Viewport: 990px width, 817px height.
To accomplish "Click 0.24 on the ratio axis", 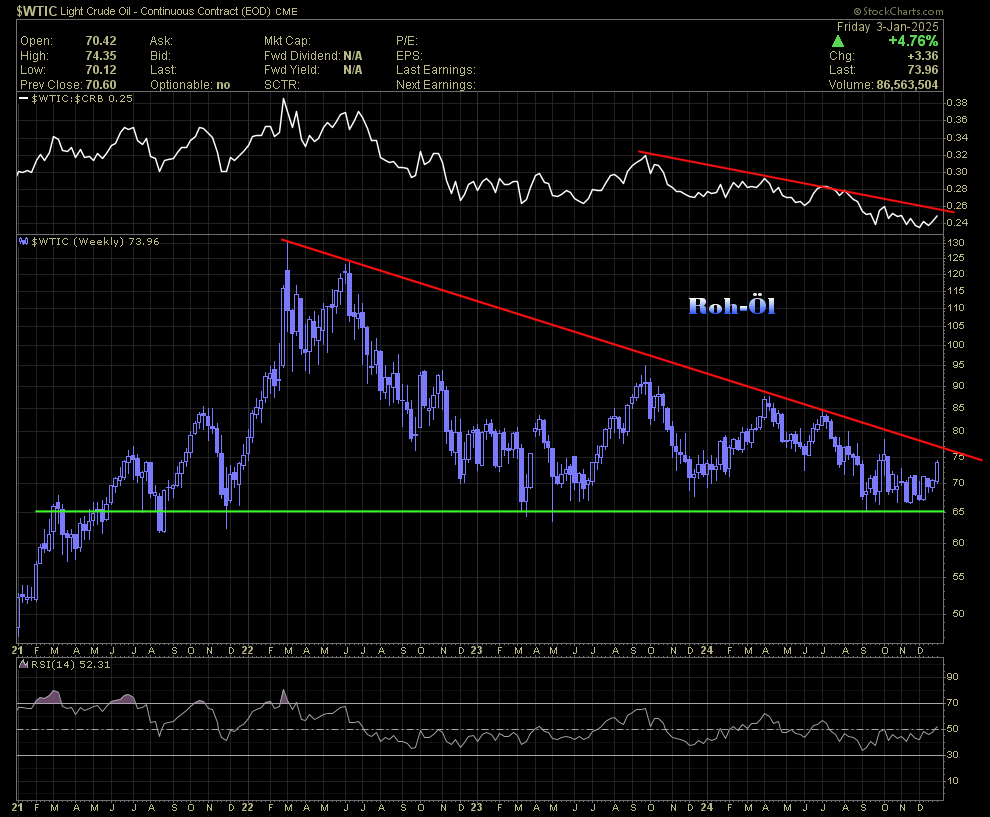I will 957,222.
